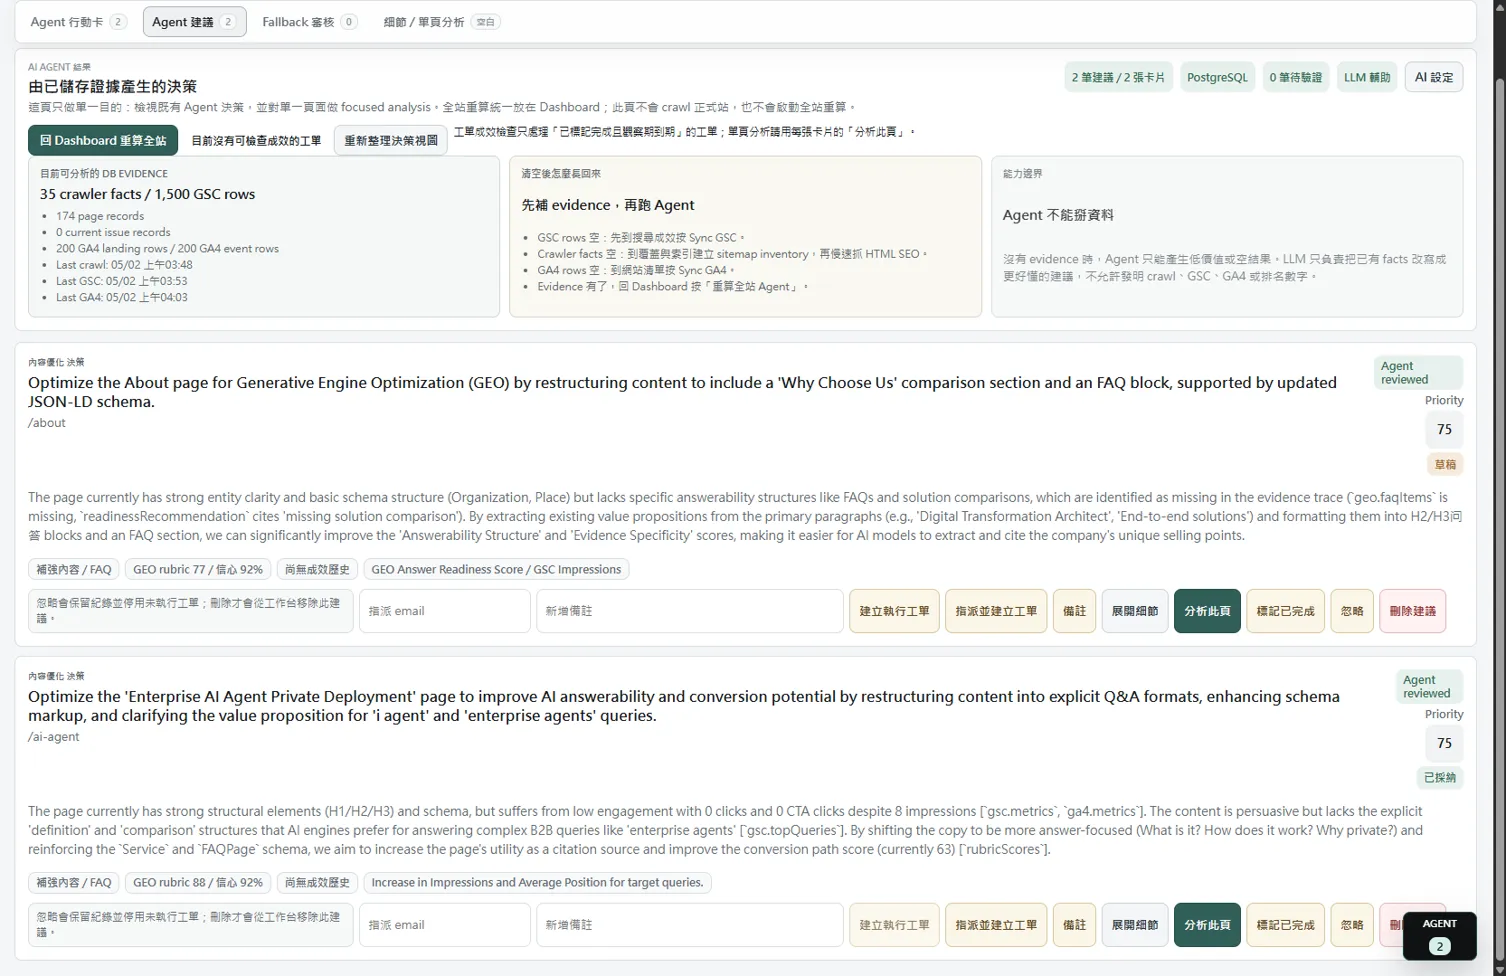The height and width of the screenshot is (976, 1506).
Task: Click 標記已完成 on the /ai-agent card
Action: tap(1285, 925)
